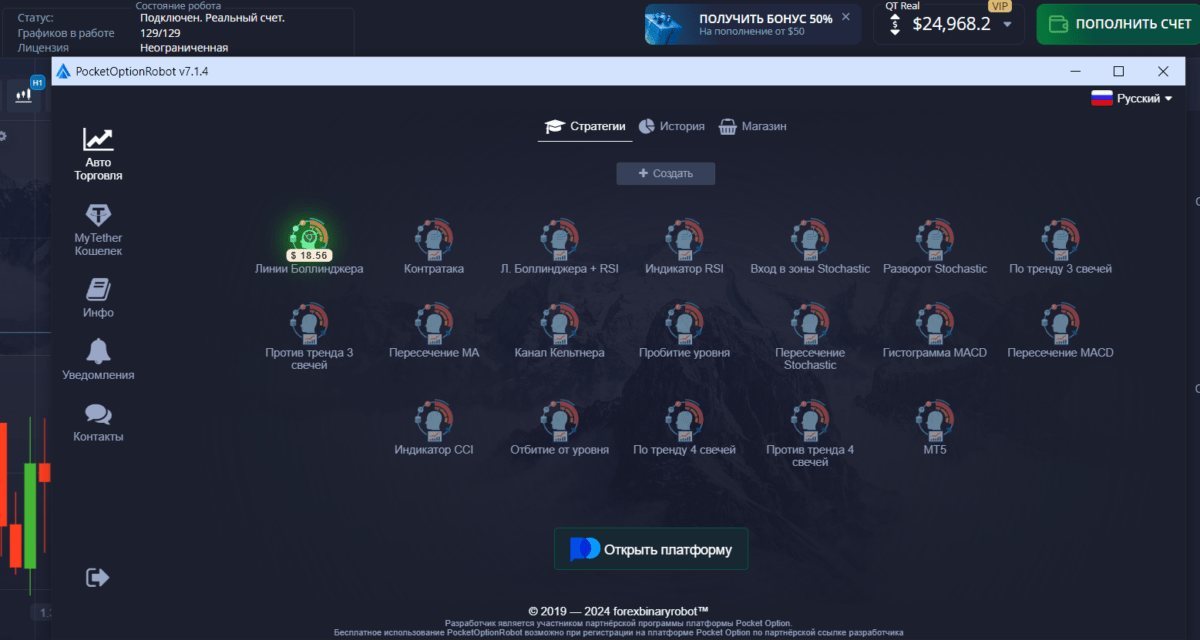This screenshot has width=1200, height=640.
Task: Choose the Индикатор CCI strategy icon
Action: click(434, 421)
